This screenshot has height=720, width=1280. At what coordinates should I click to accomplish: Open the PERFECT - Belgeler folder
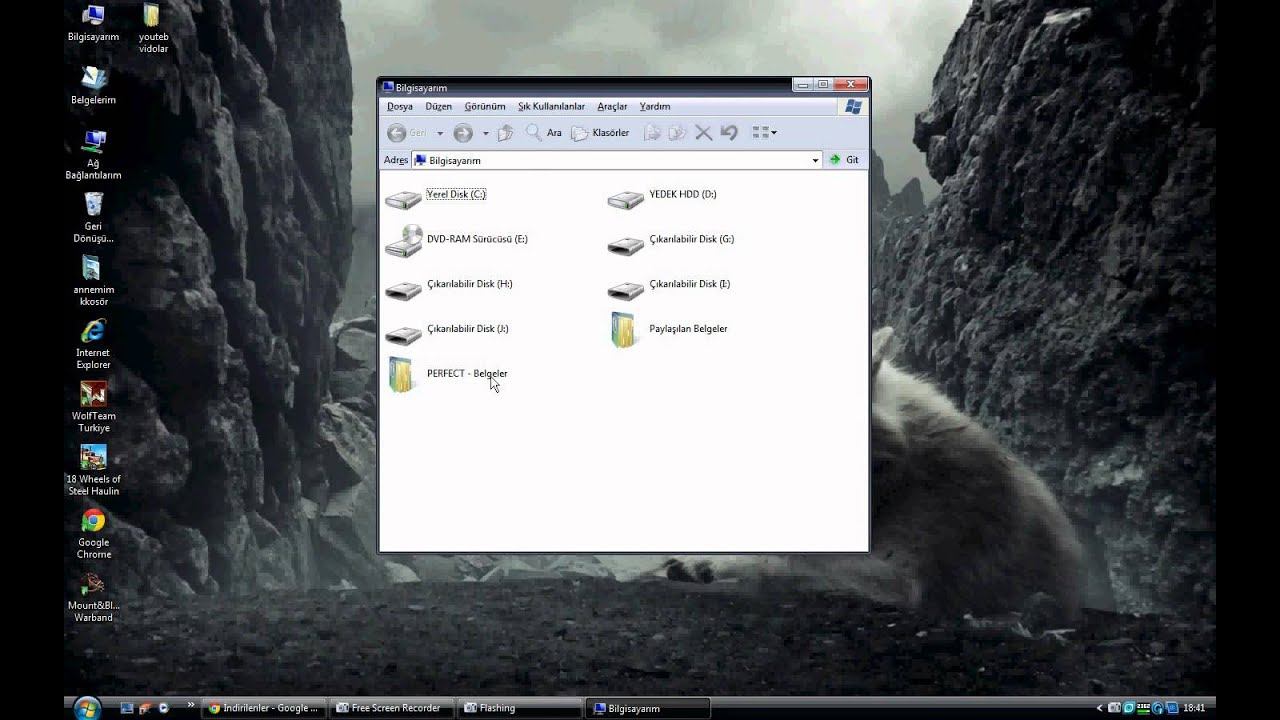point(447,374)
